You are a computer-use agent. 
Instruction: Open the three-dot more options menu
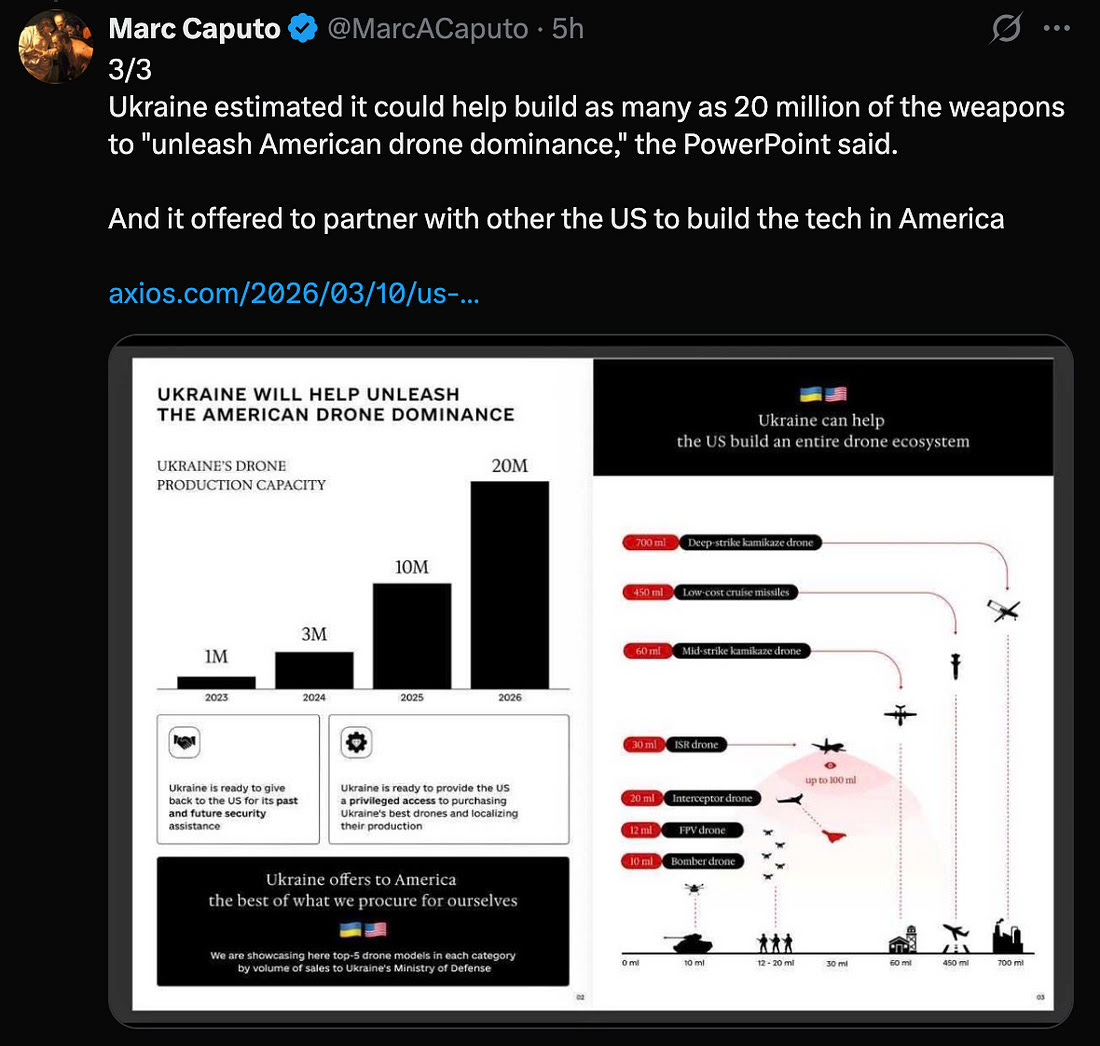1056,29
